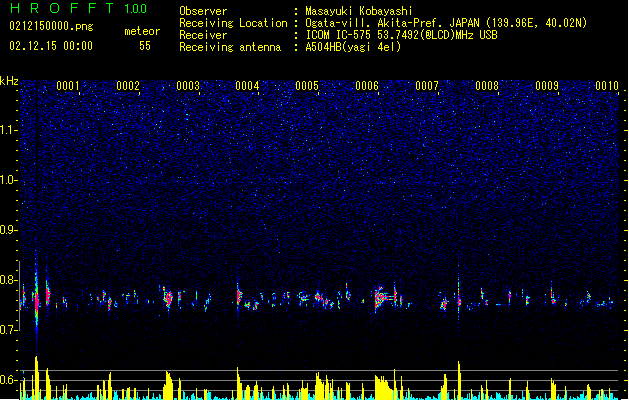Click the 1.0 kHz axis label

tap(8, 180)
